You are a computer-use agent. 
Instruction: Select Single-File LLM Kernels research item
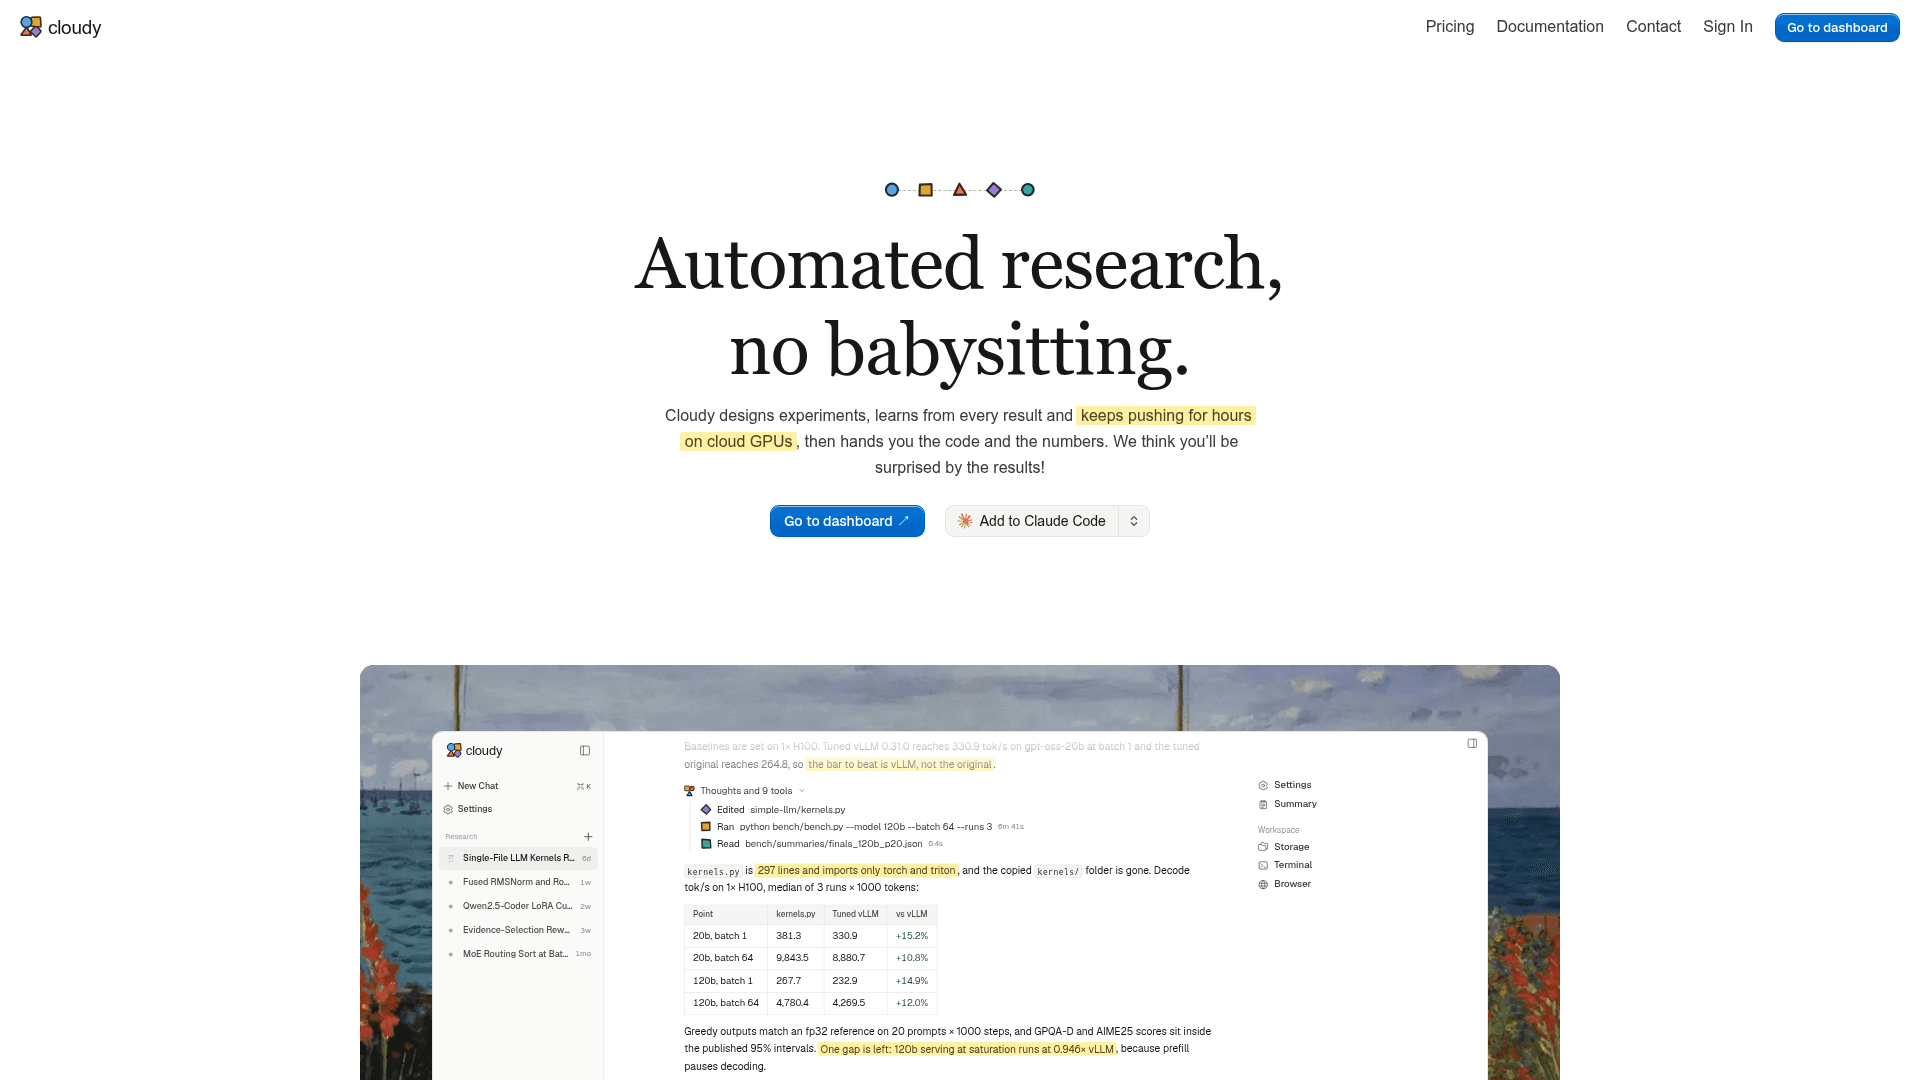517,858
